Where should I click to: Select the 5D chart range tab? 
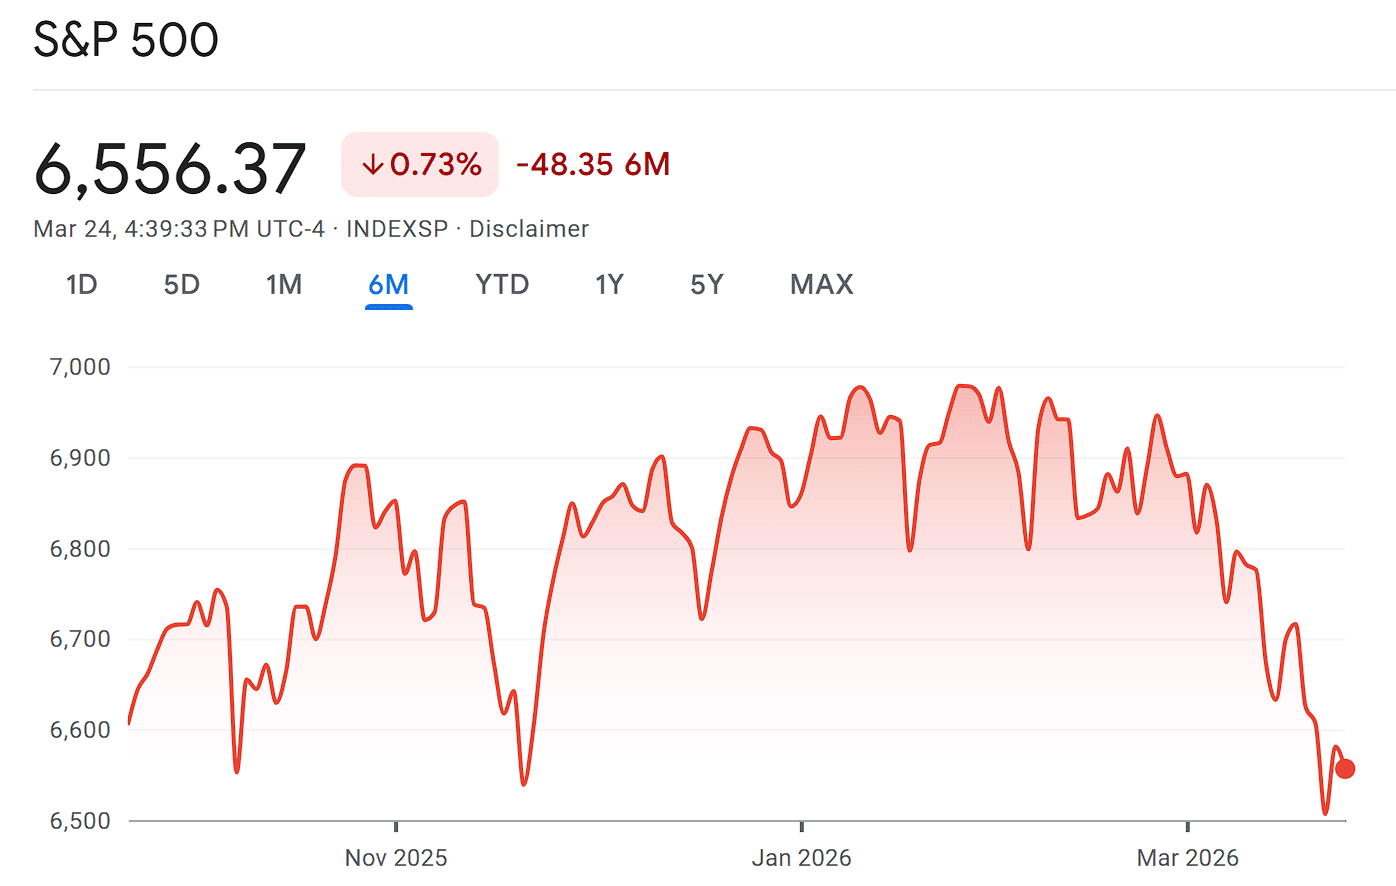coord(182,285)
